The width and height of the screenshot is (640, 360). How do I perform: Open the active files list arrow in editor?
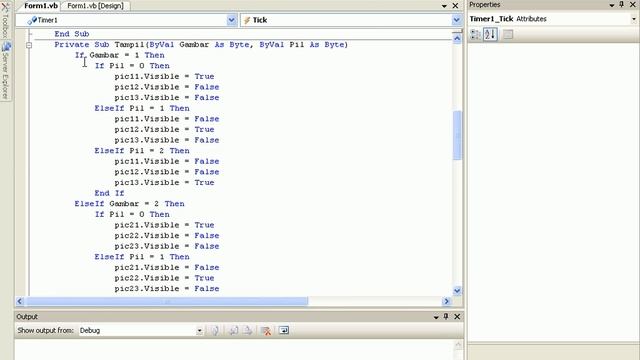444,6
